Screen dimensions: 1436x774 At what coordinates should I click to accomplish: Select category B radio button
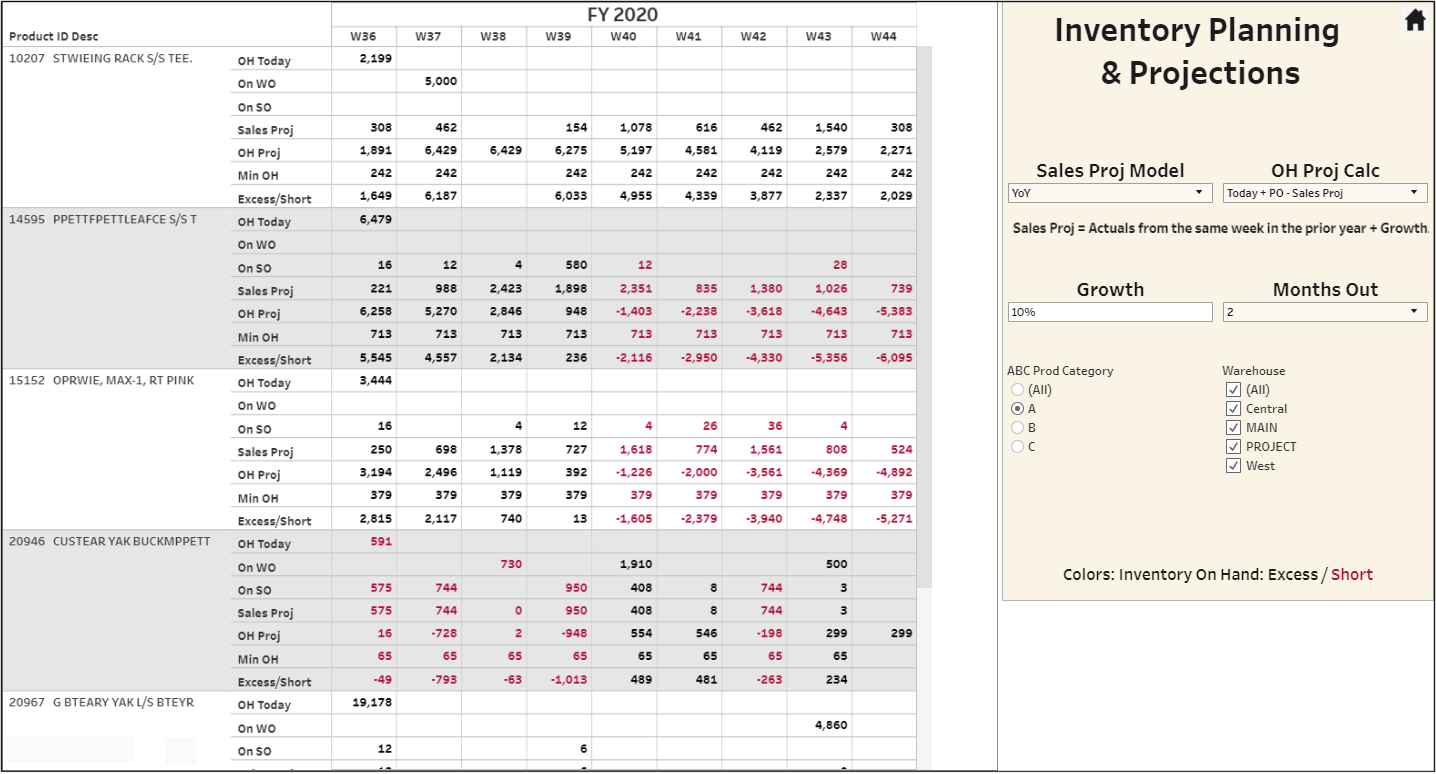coord(1018,428)
